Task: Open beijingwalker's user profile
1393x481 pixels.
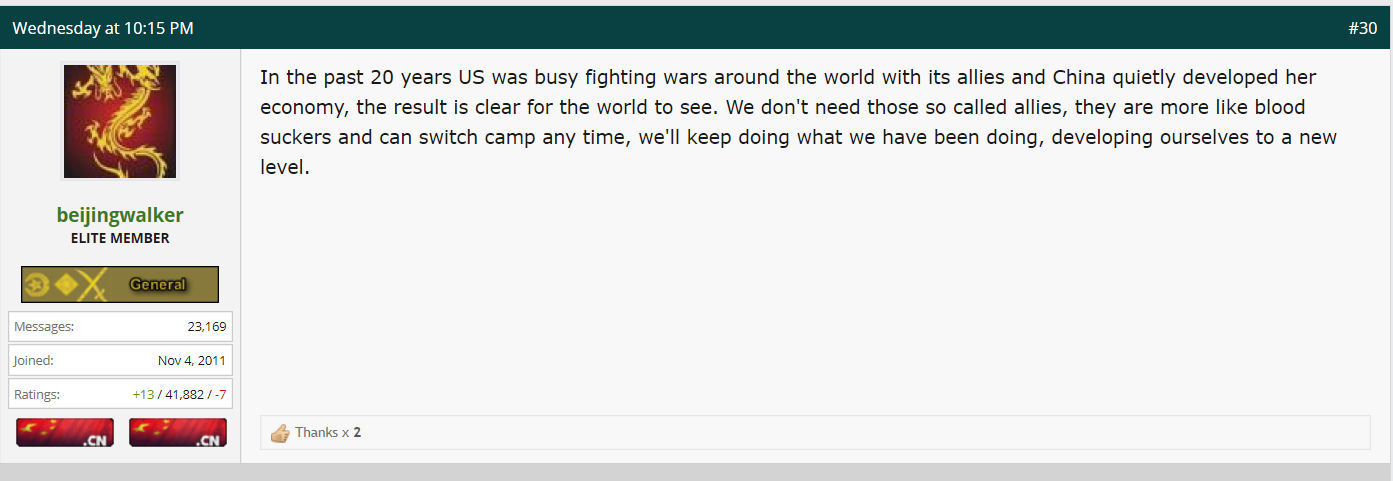Action: [120, 215]
